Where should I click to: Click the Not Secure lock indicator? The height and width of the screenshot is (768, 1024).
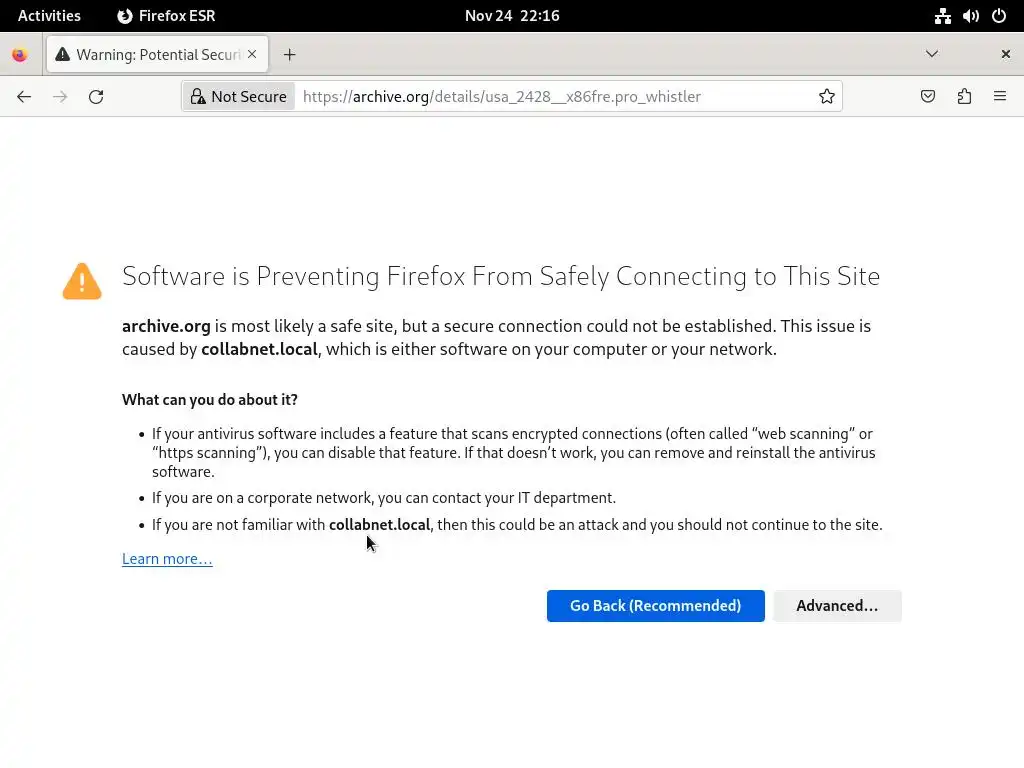pos(239,96)
